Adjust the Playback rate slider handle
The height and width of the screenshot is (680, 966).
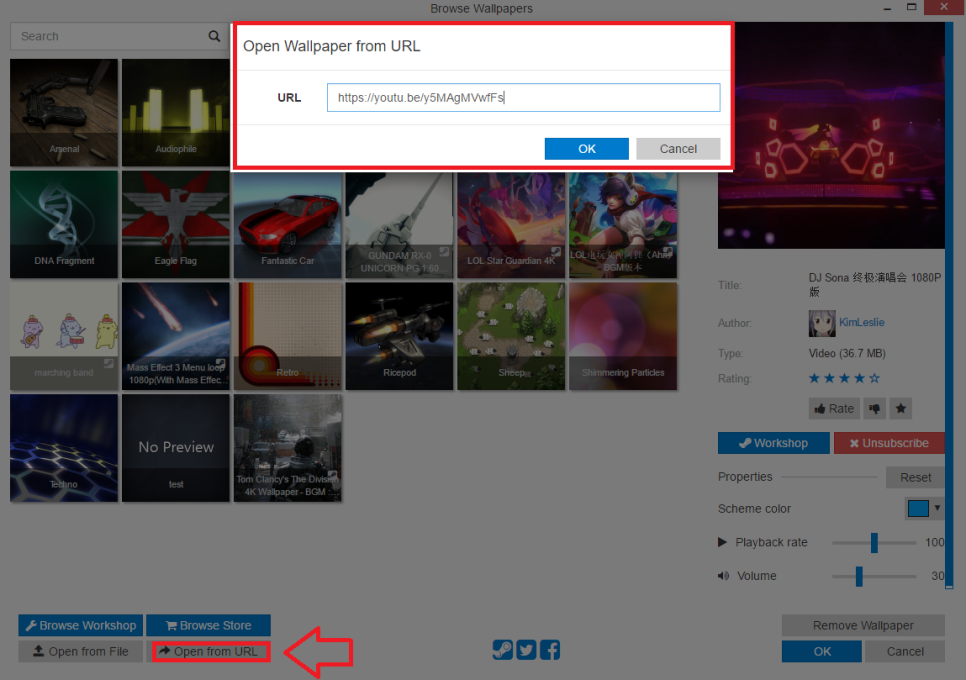(874, 543)
